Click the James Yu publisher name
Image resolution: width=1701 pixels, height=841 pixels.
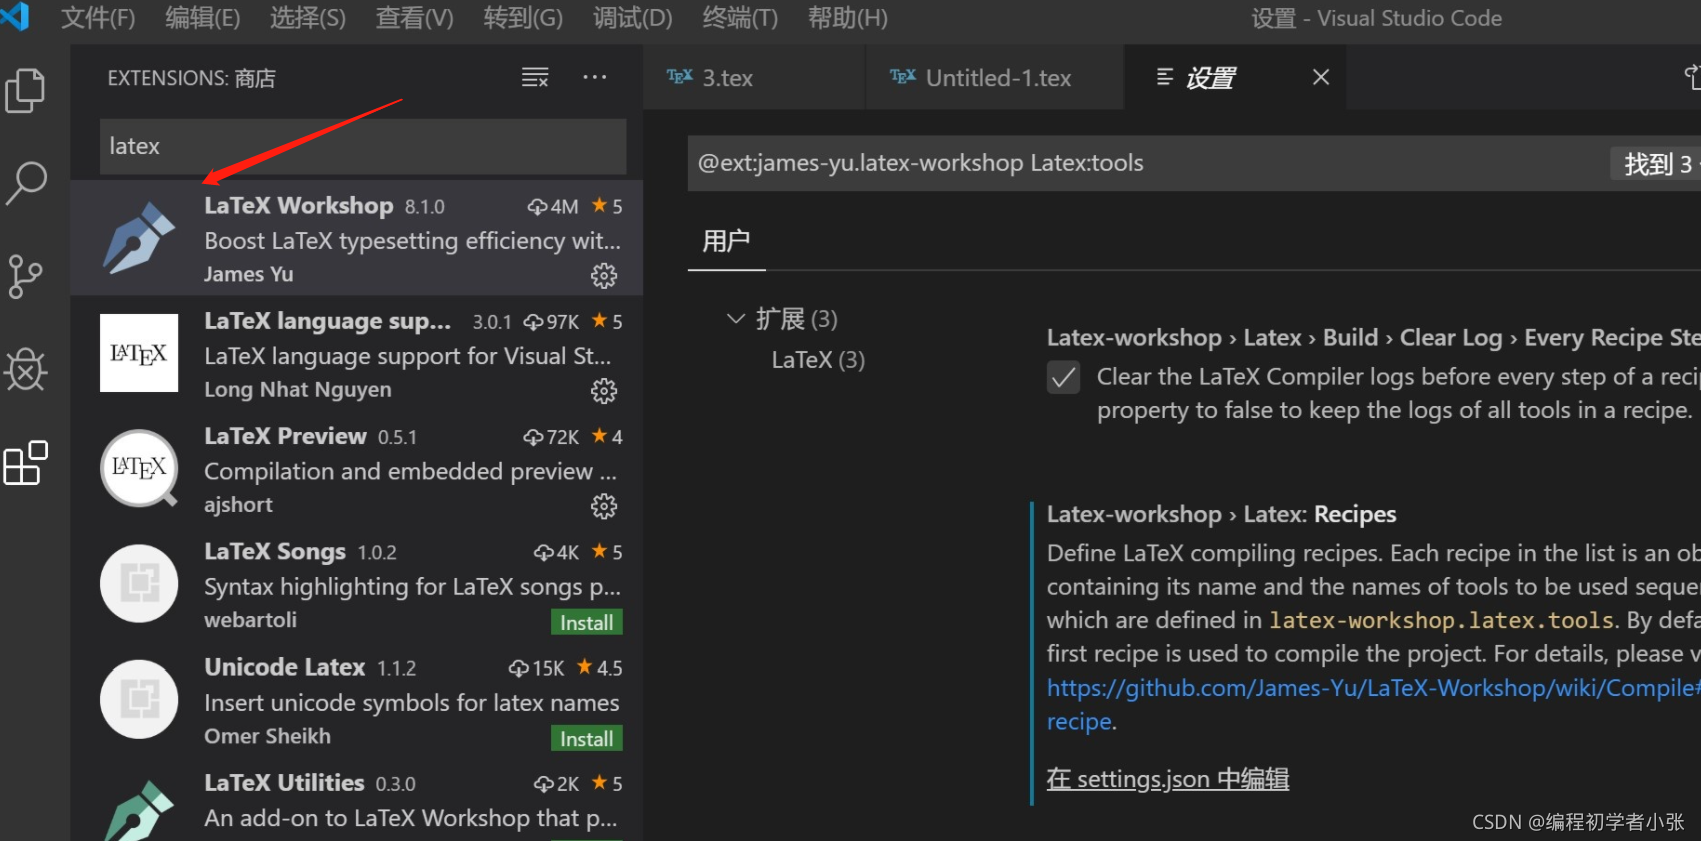249,274
